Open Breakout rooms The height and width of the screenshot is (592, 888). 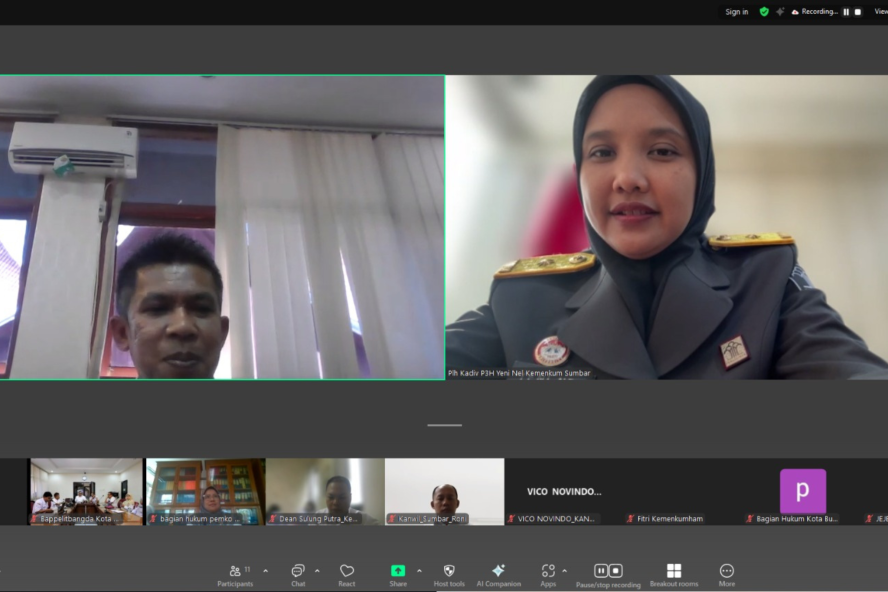(x=674, y=575)
